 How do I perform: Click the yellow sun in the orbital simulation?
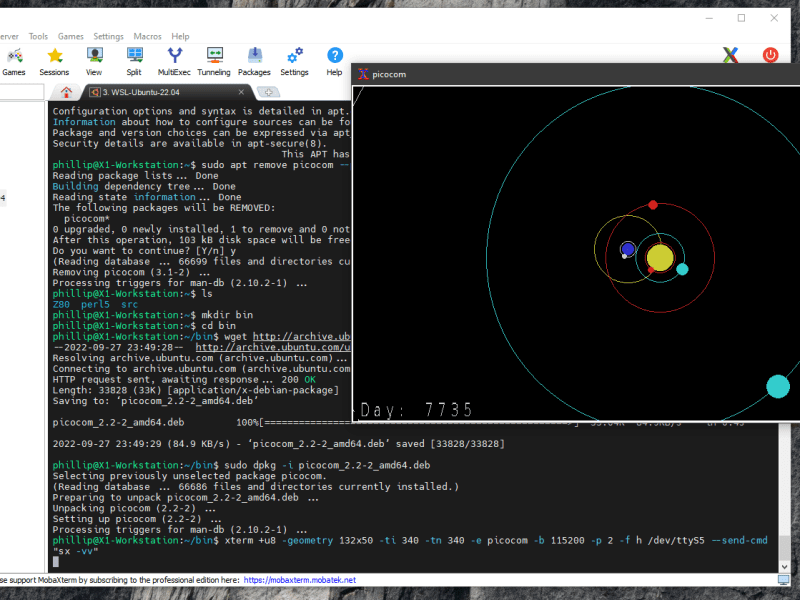coord(660,258)
